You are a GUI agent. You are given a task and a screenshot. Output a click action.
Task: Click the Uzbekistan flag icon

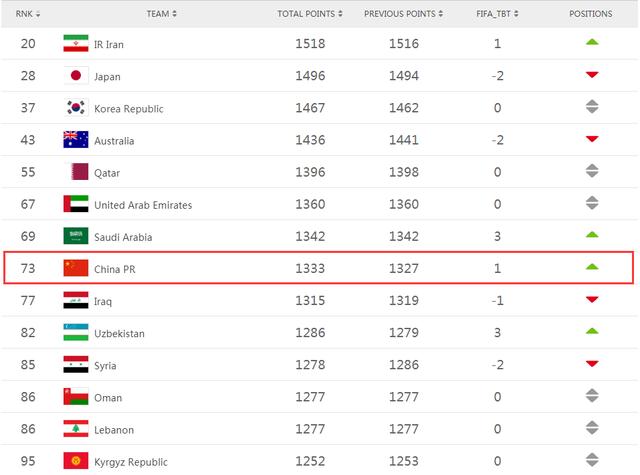[x=75, y=333]
